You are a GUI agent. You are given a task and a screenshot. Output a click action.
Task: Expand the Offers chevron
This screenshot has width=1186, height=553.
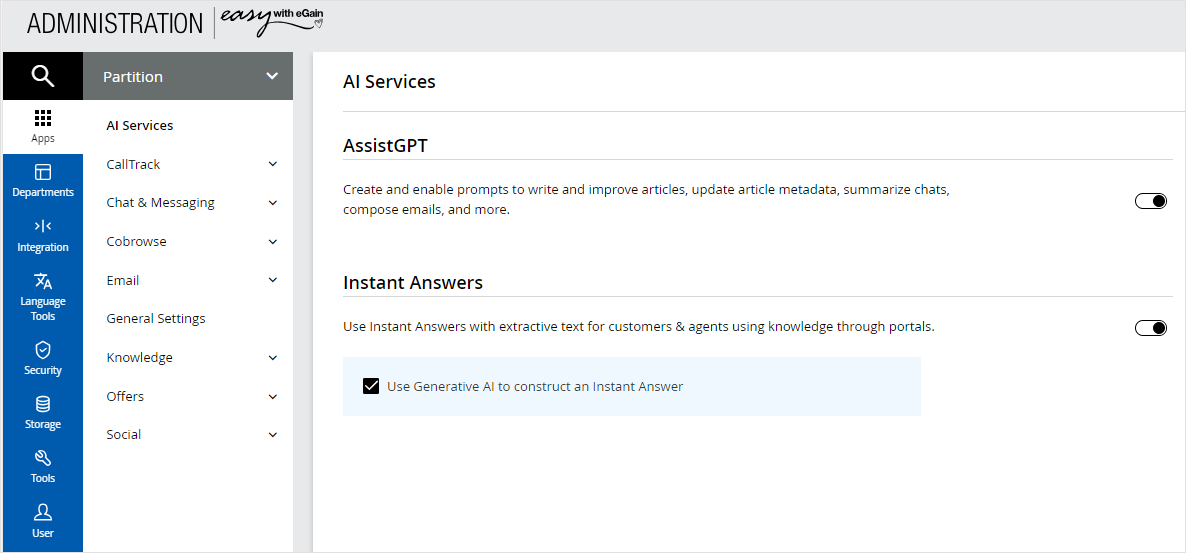pos(273,396)
